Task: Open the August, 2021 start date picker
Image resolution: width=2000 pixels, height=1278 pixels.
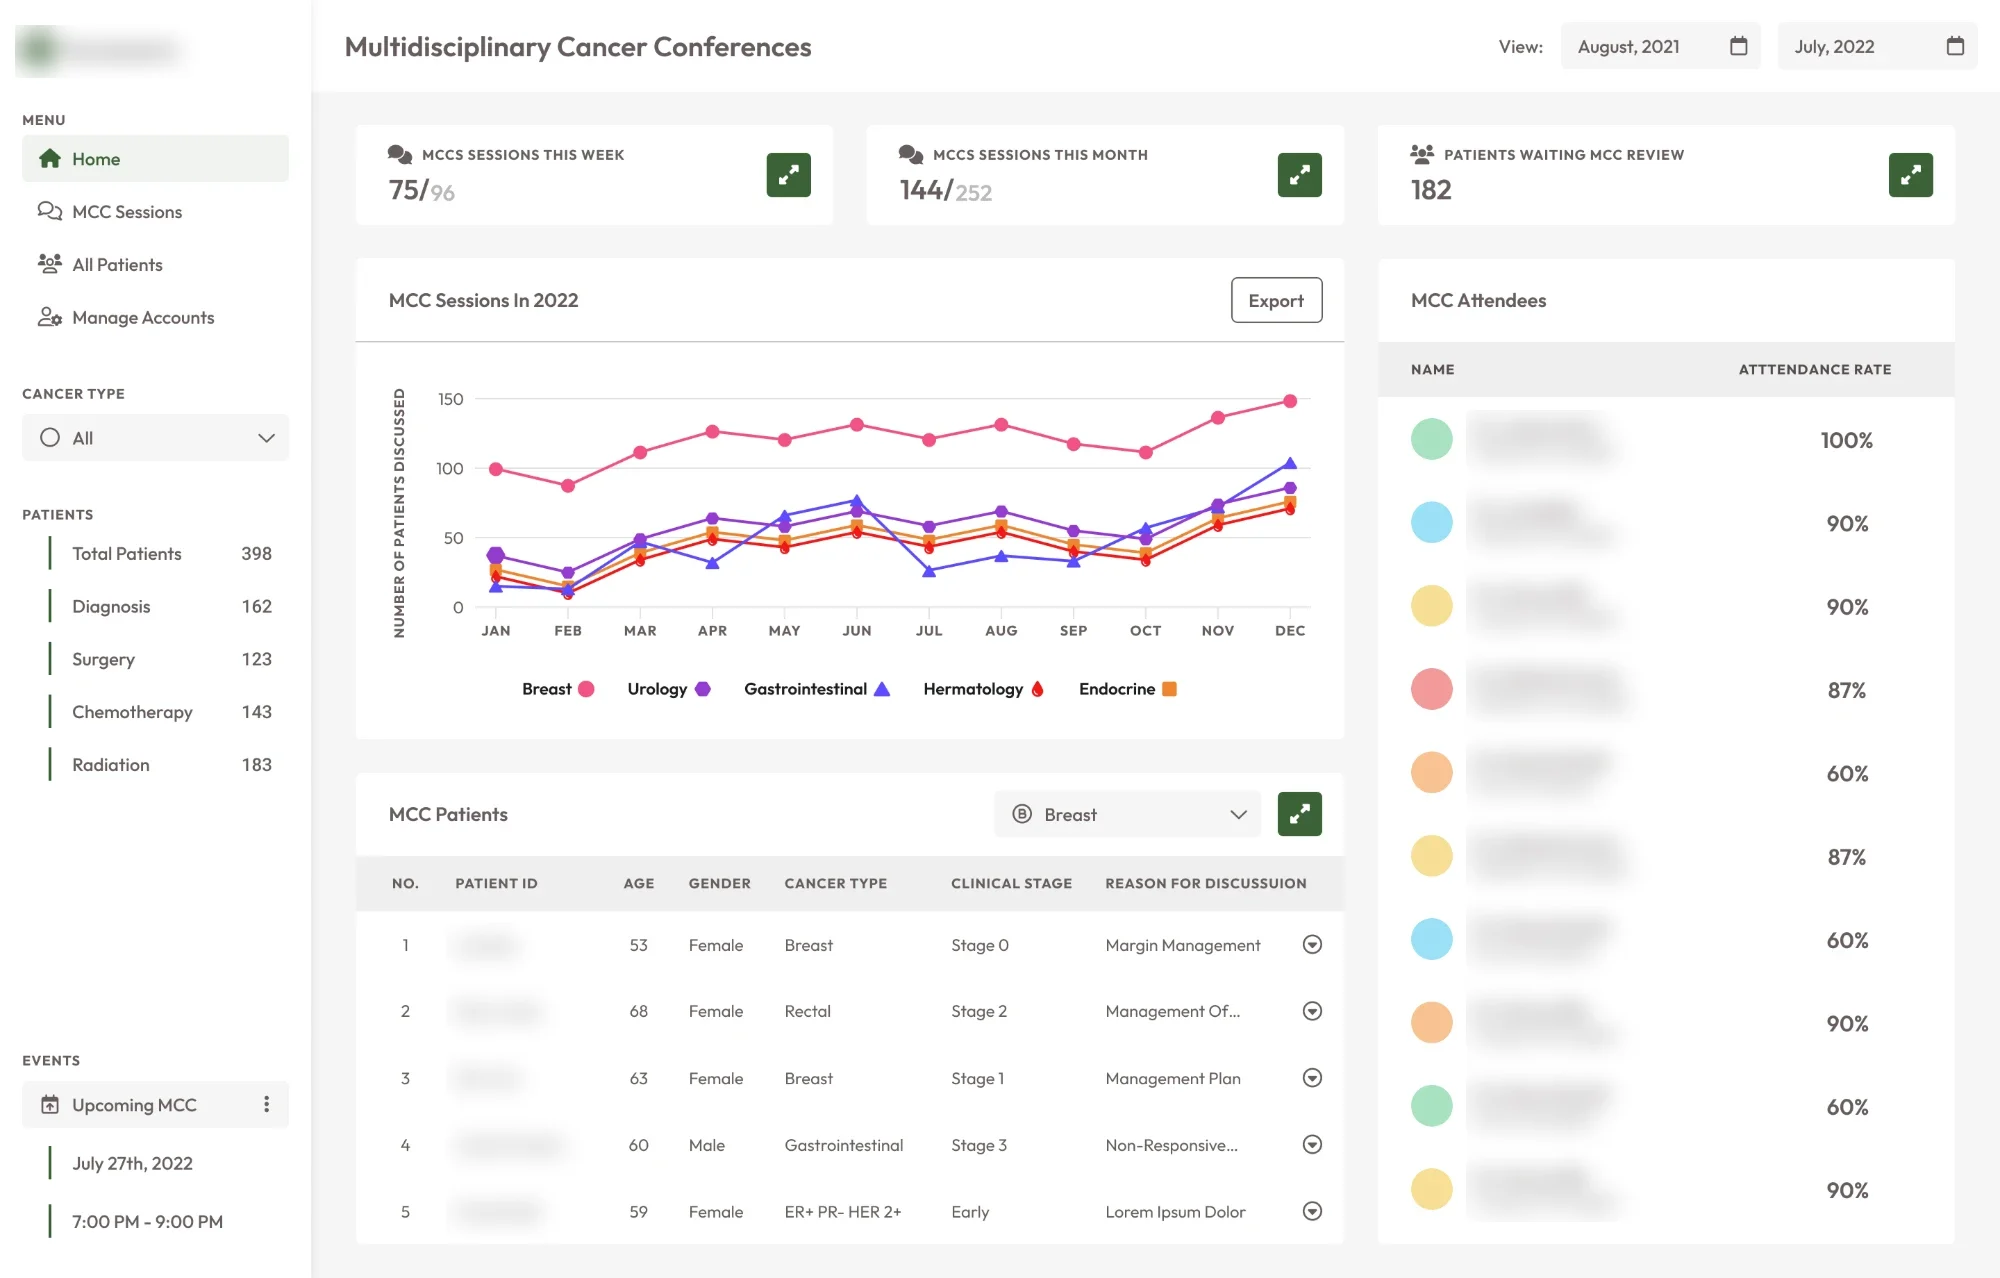Action: pyautogui.click(x=1661, y=46)
